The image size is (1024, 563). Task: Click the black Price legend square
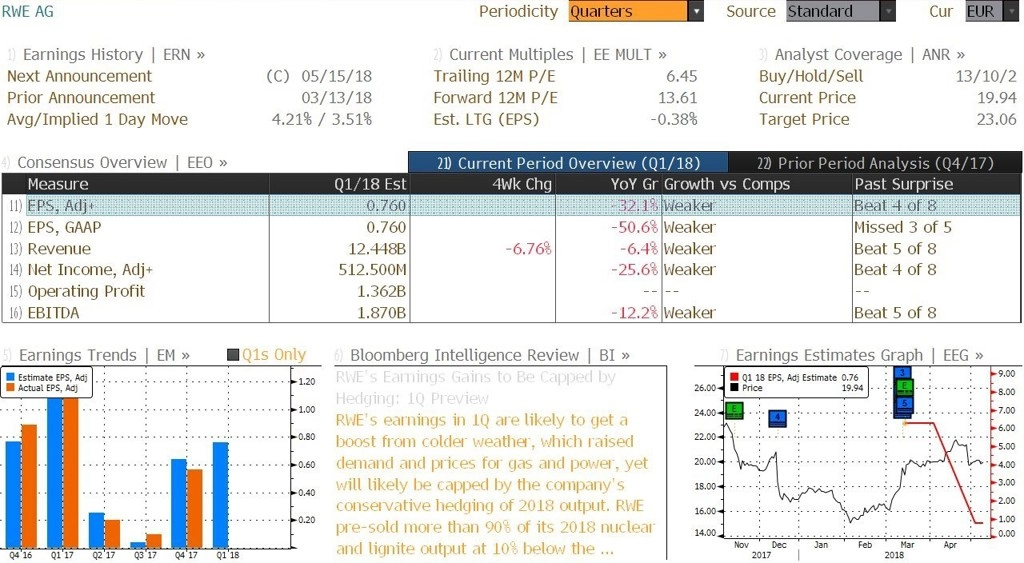(x=734, y=388)
